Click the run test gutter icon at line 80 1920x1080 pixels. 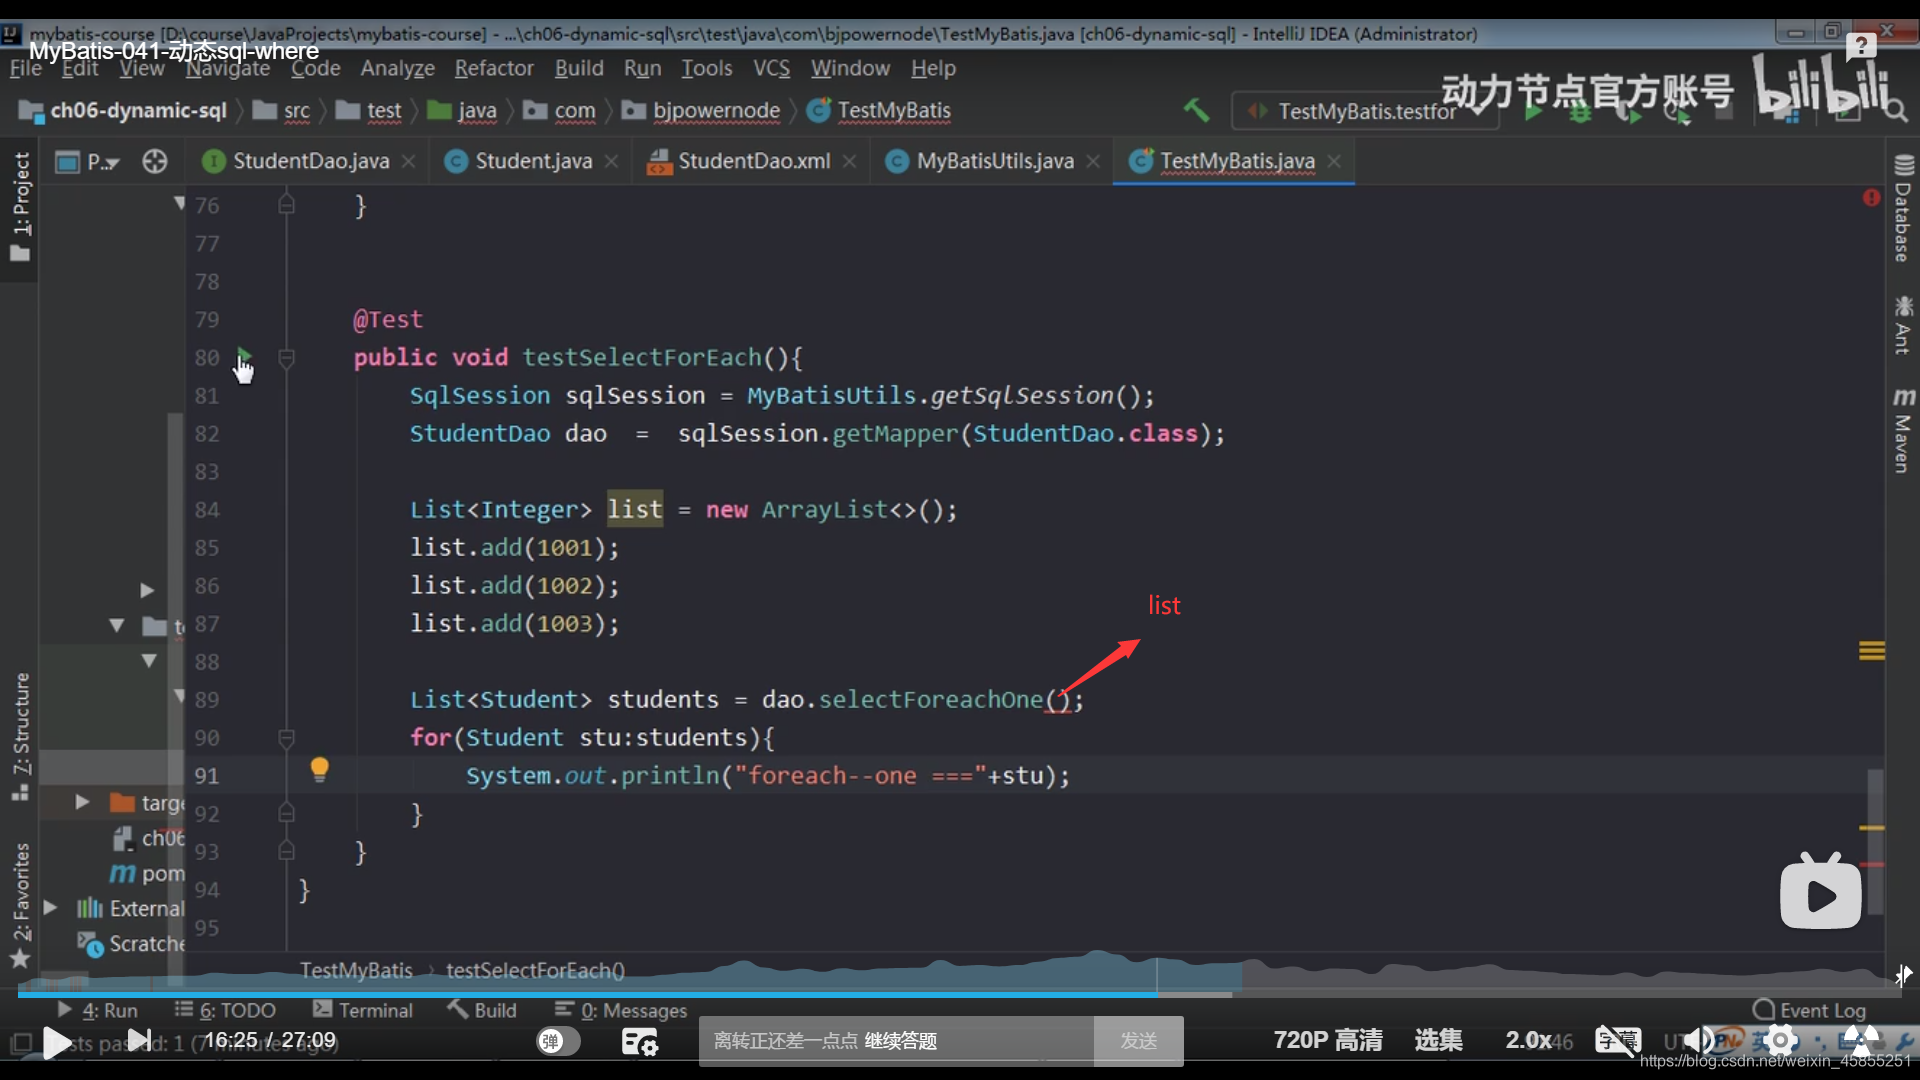[x=244, y=357]
